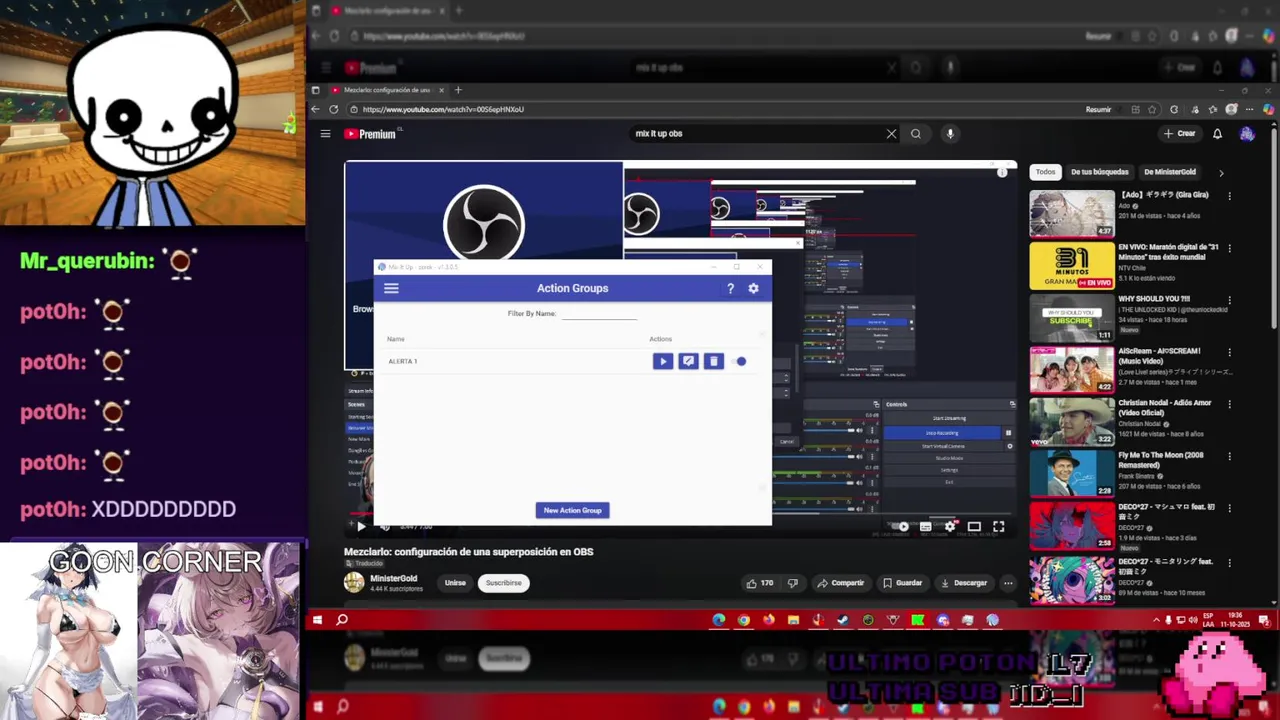Select the De tus búsquedas chip
Viewport: 1280px width, 720px height.
[1099, 172]
